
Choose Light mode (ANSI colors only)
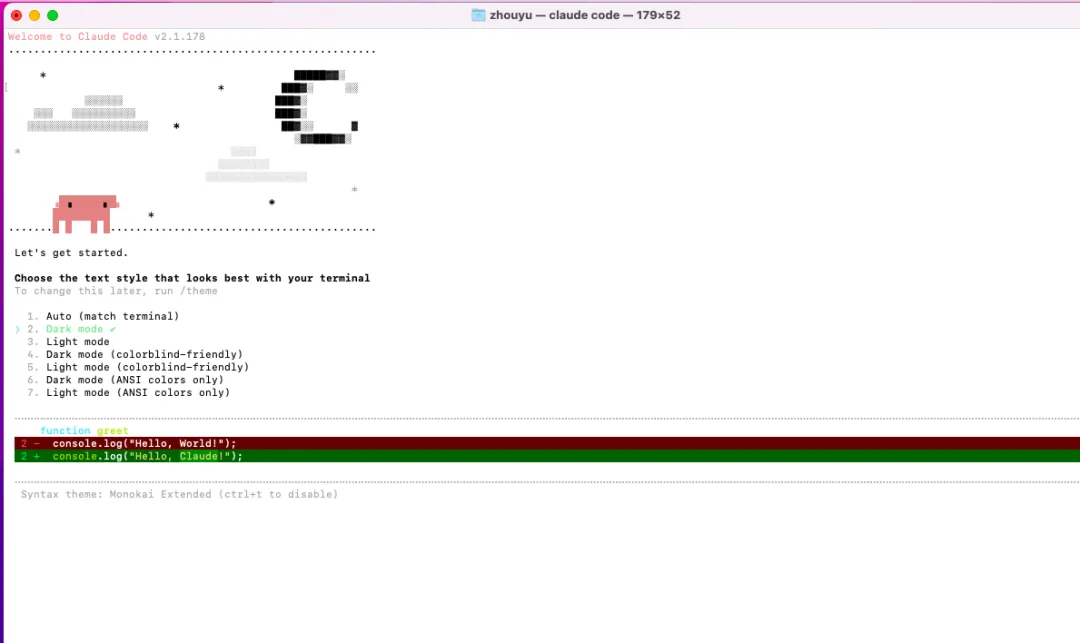coord(128,392)
